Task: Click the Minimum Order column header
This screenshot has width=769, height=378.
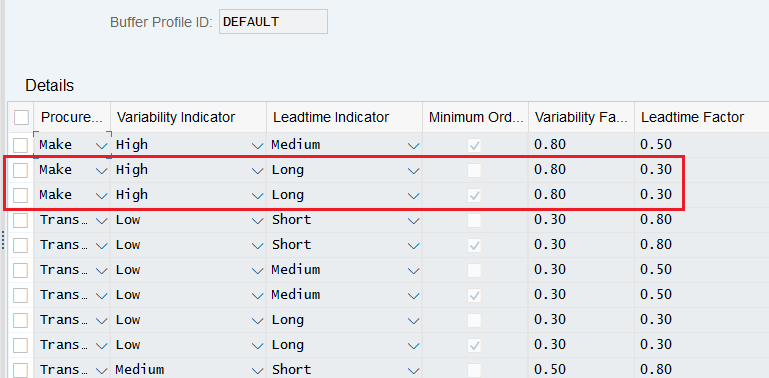Action: point(475,117)
